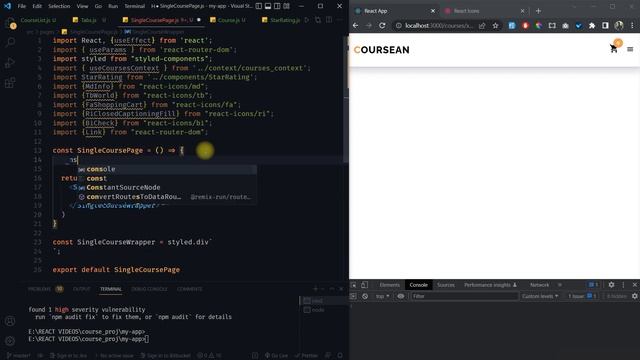Reload the localhost page in Chrome

(382, 25)
